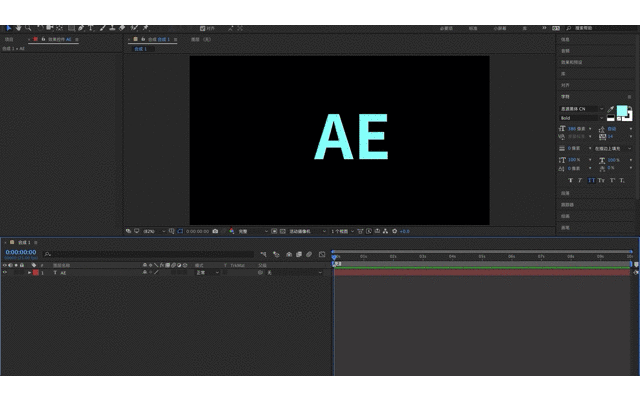The width and height of the screenshot is (640, 400).
Task: Select the Composition 合成 1 viewer tab
Action: 158,40
